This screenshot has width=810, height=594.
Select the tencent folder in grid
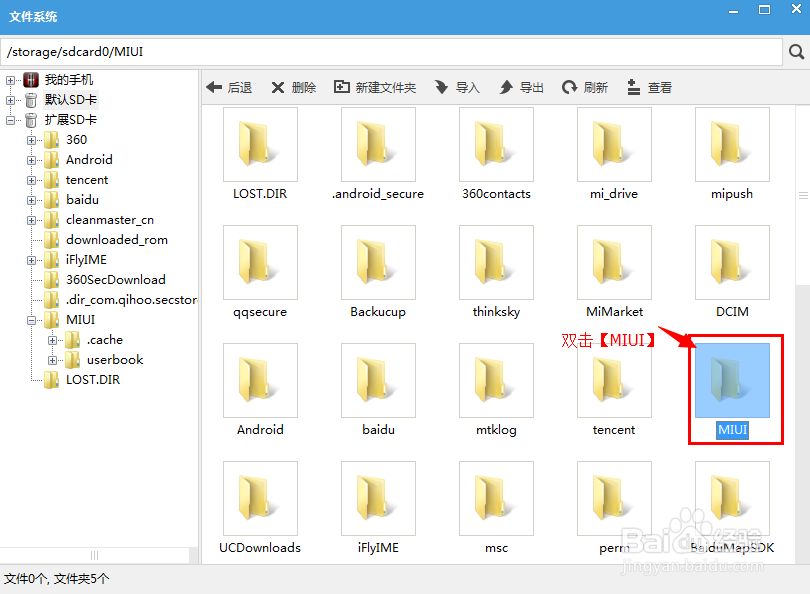click(614, 380)
